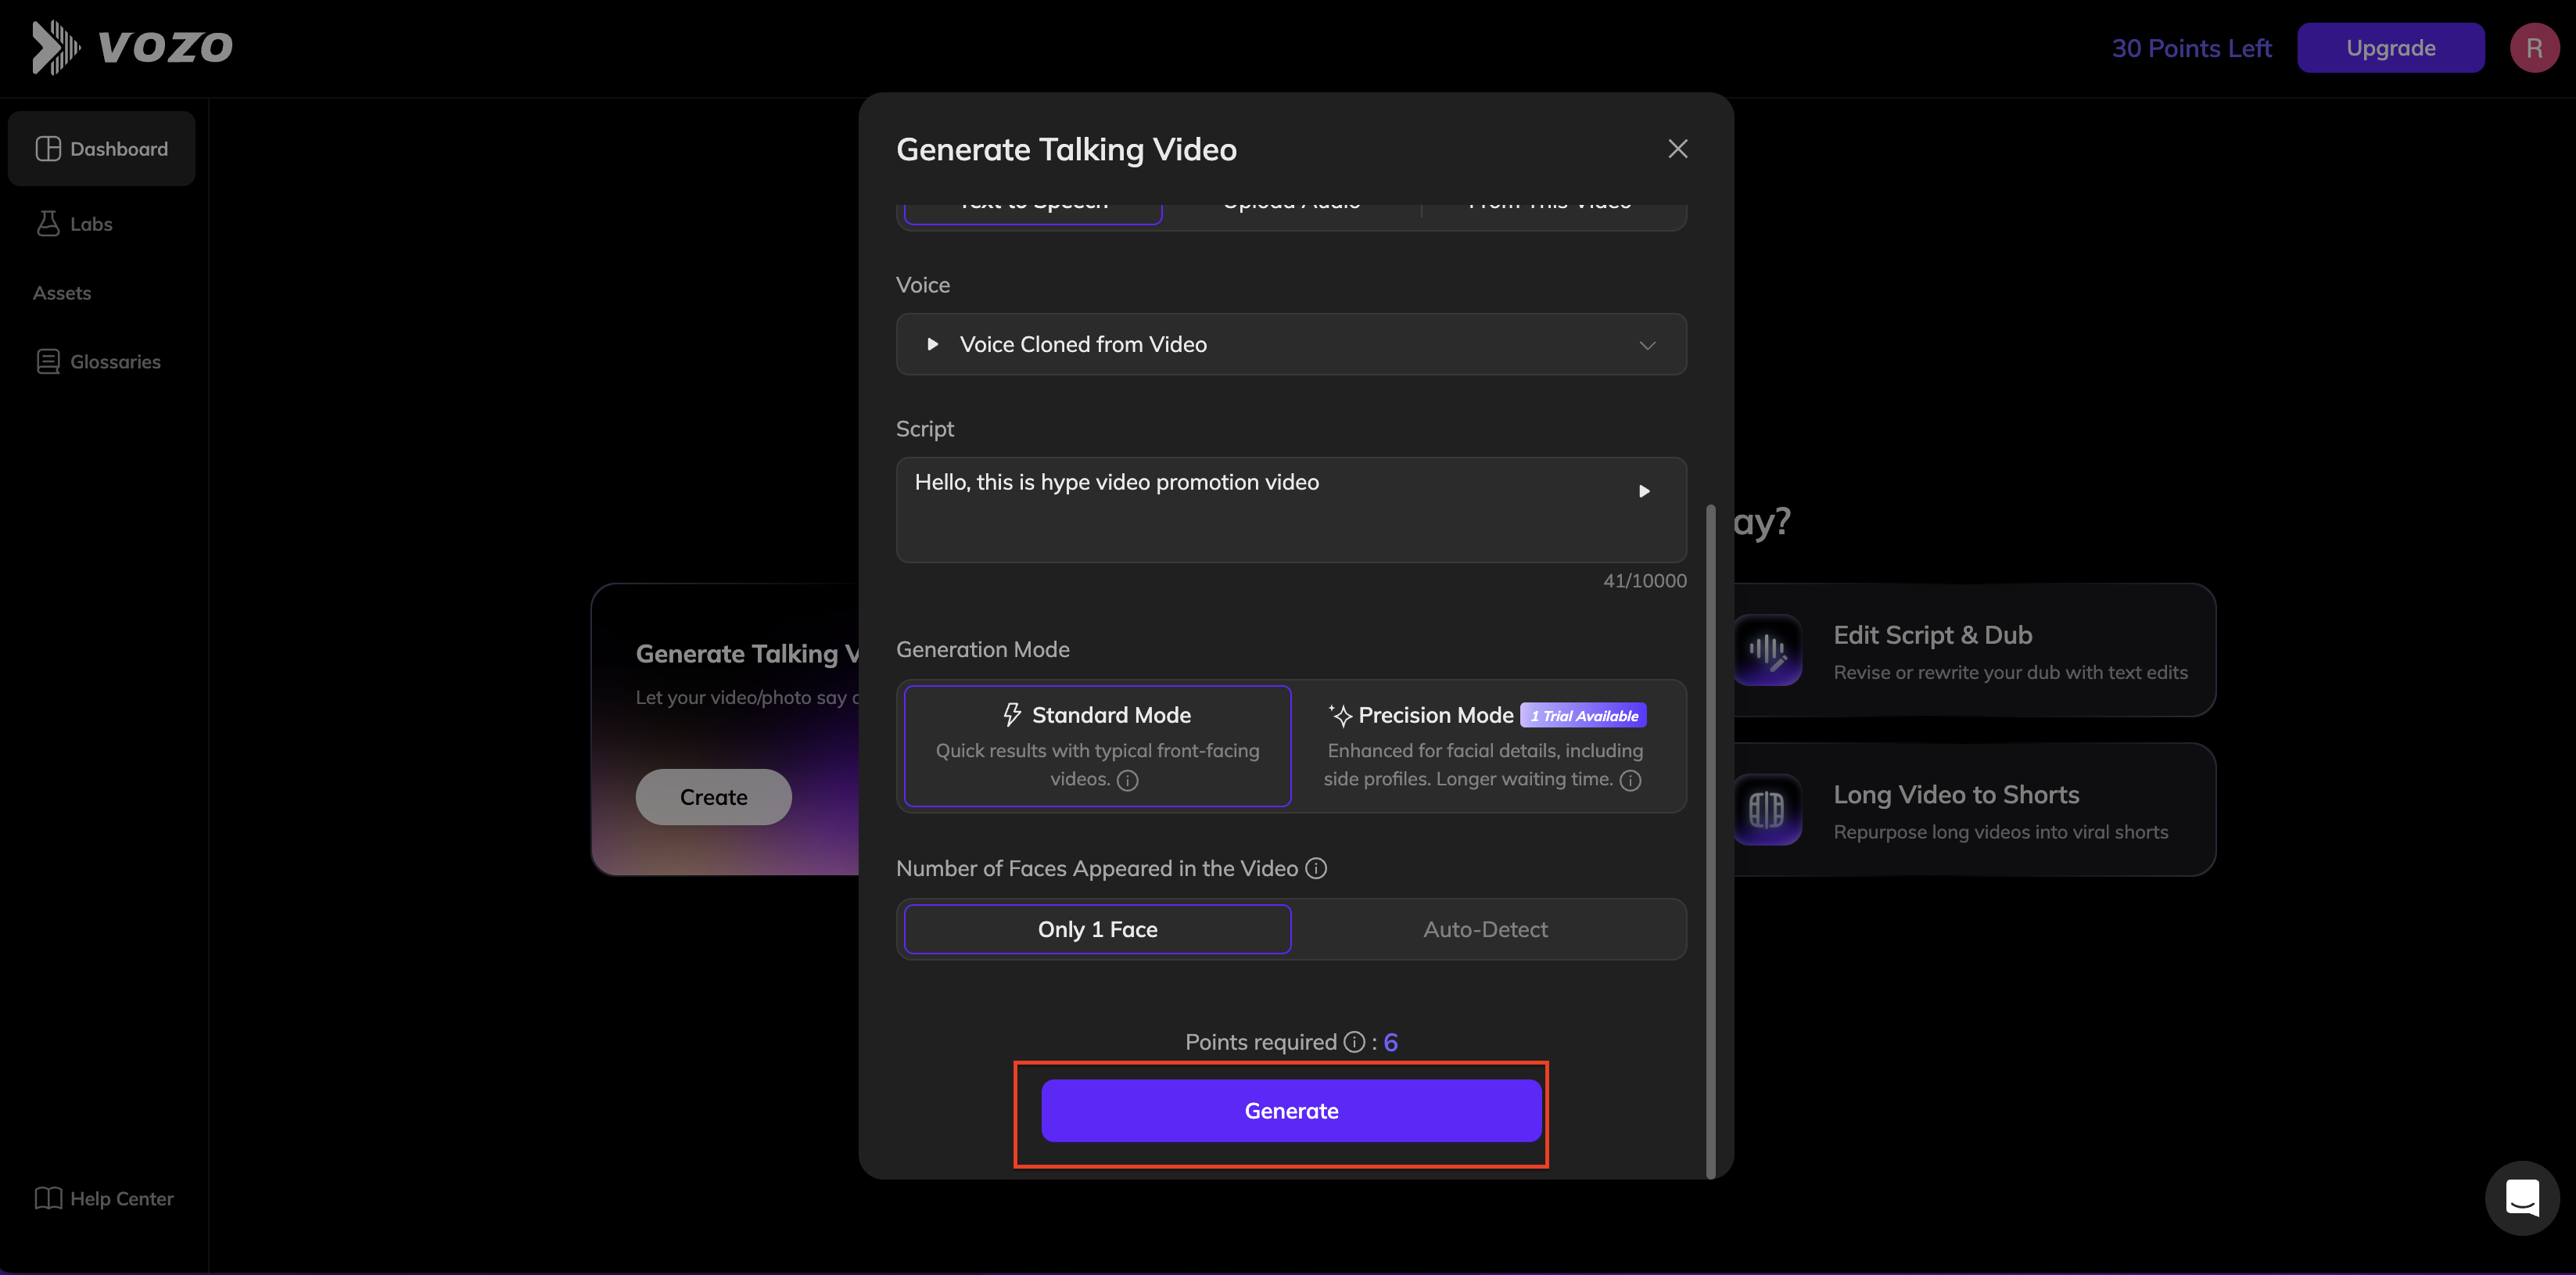Open the chat support bubble
This screenshot has height=1275, width=2576.
click(2522, 1197)
